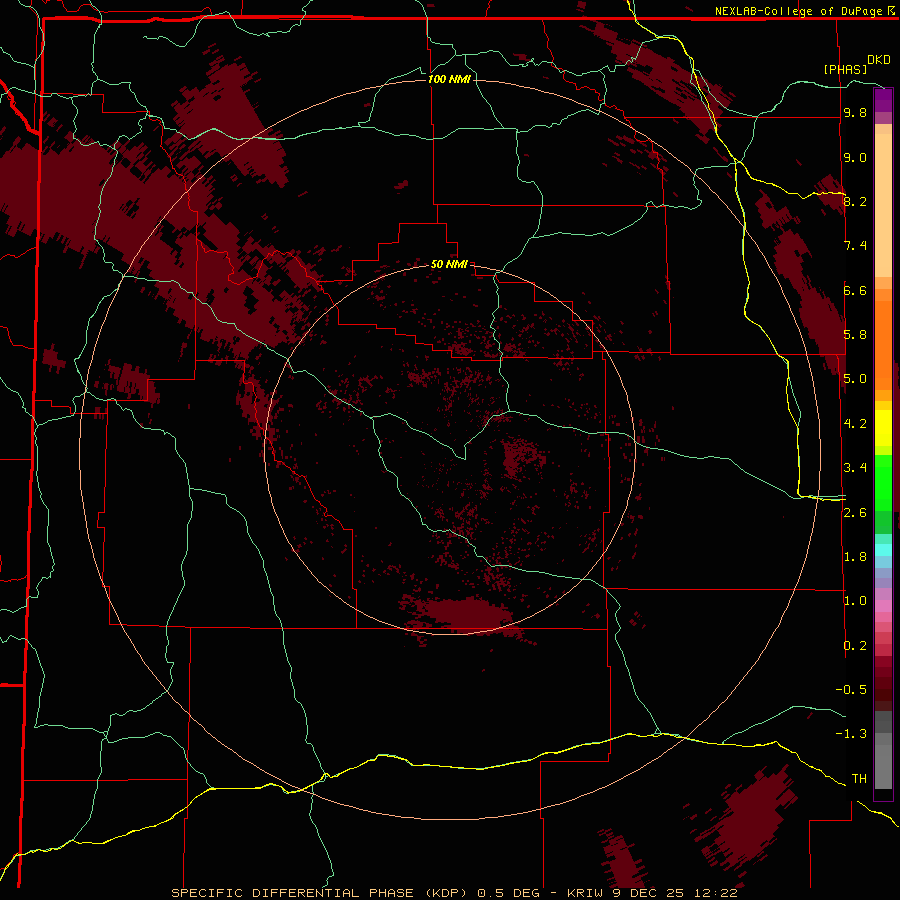Click the bright yellow segment beside 4.2
Image resolution: width=900 pixels, height=900 pixels.
point(883,428)
